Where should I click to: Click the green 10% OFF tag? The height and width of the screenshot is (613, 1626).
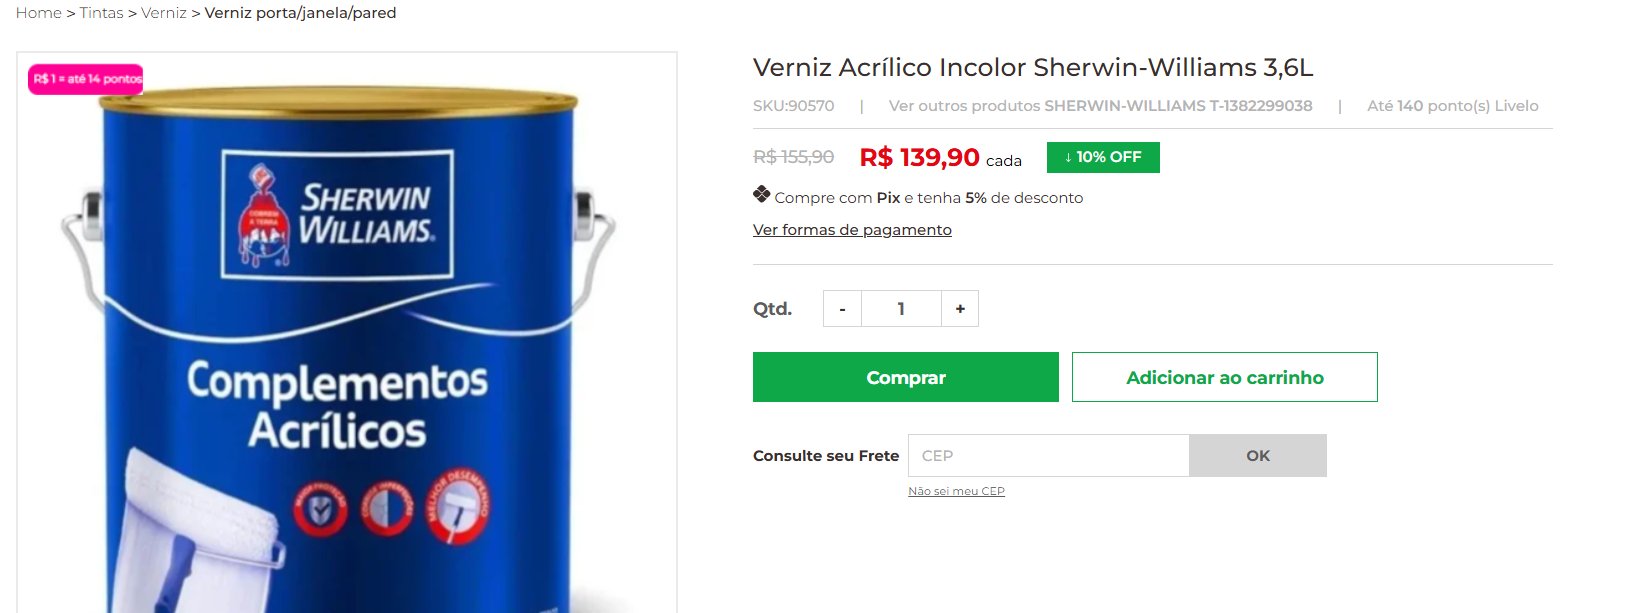tap(1103, 157)
